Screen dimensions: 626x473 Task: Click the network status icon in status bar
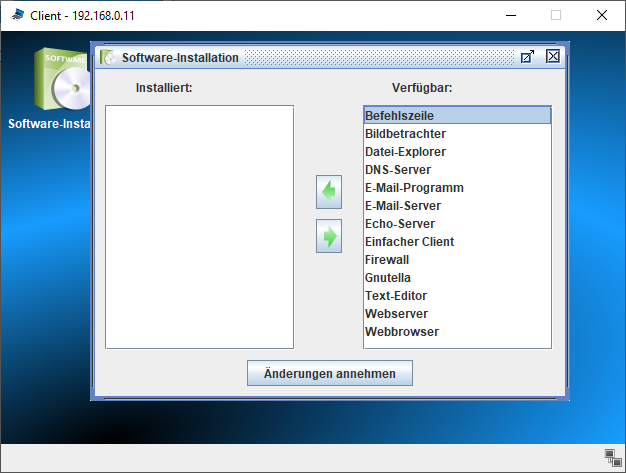(613, 457)
